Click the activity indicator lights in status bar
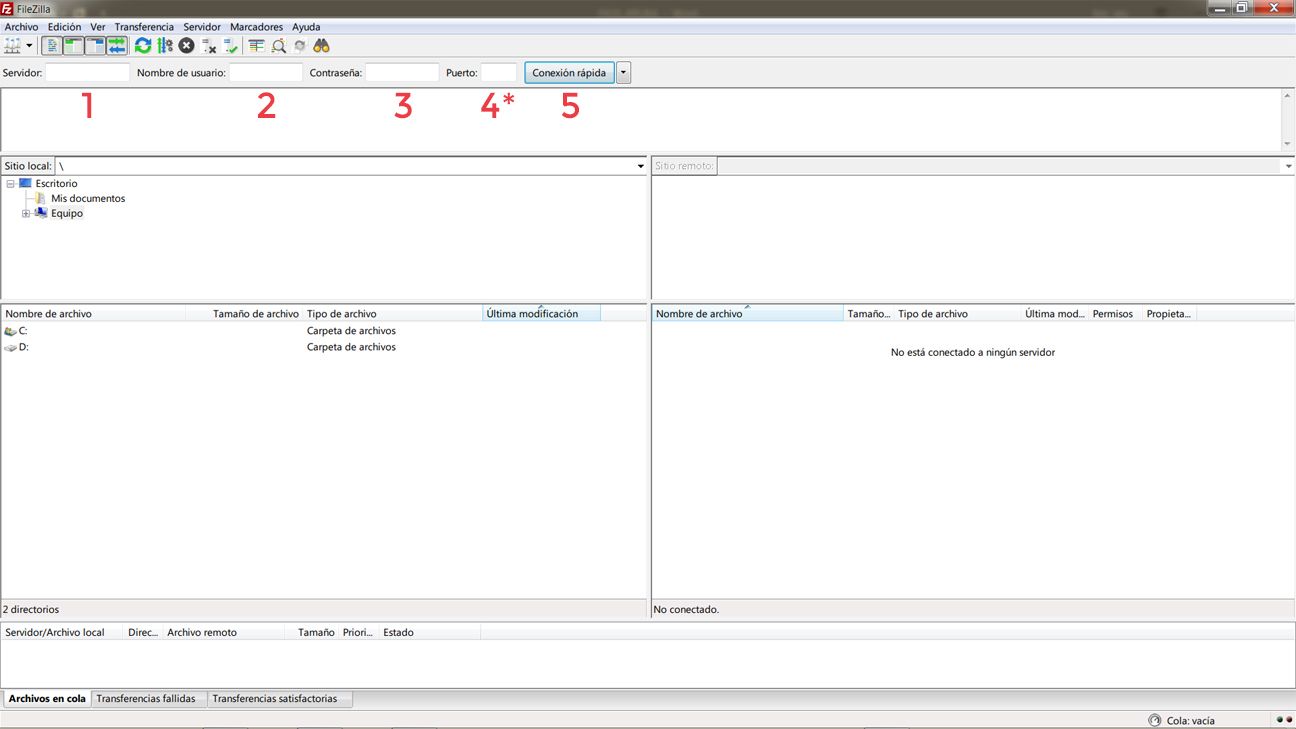The height and width of the screenshot is (729, 1296). (x=1284, y=720)
